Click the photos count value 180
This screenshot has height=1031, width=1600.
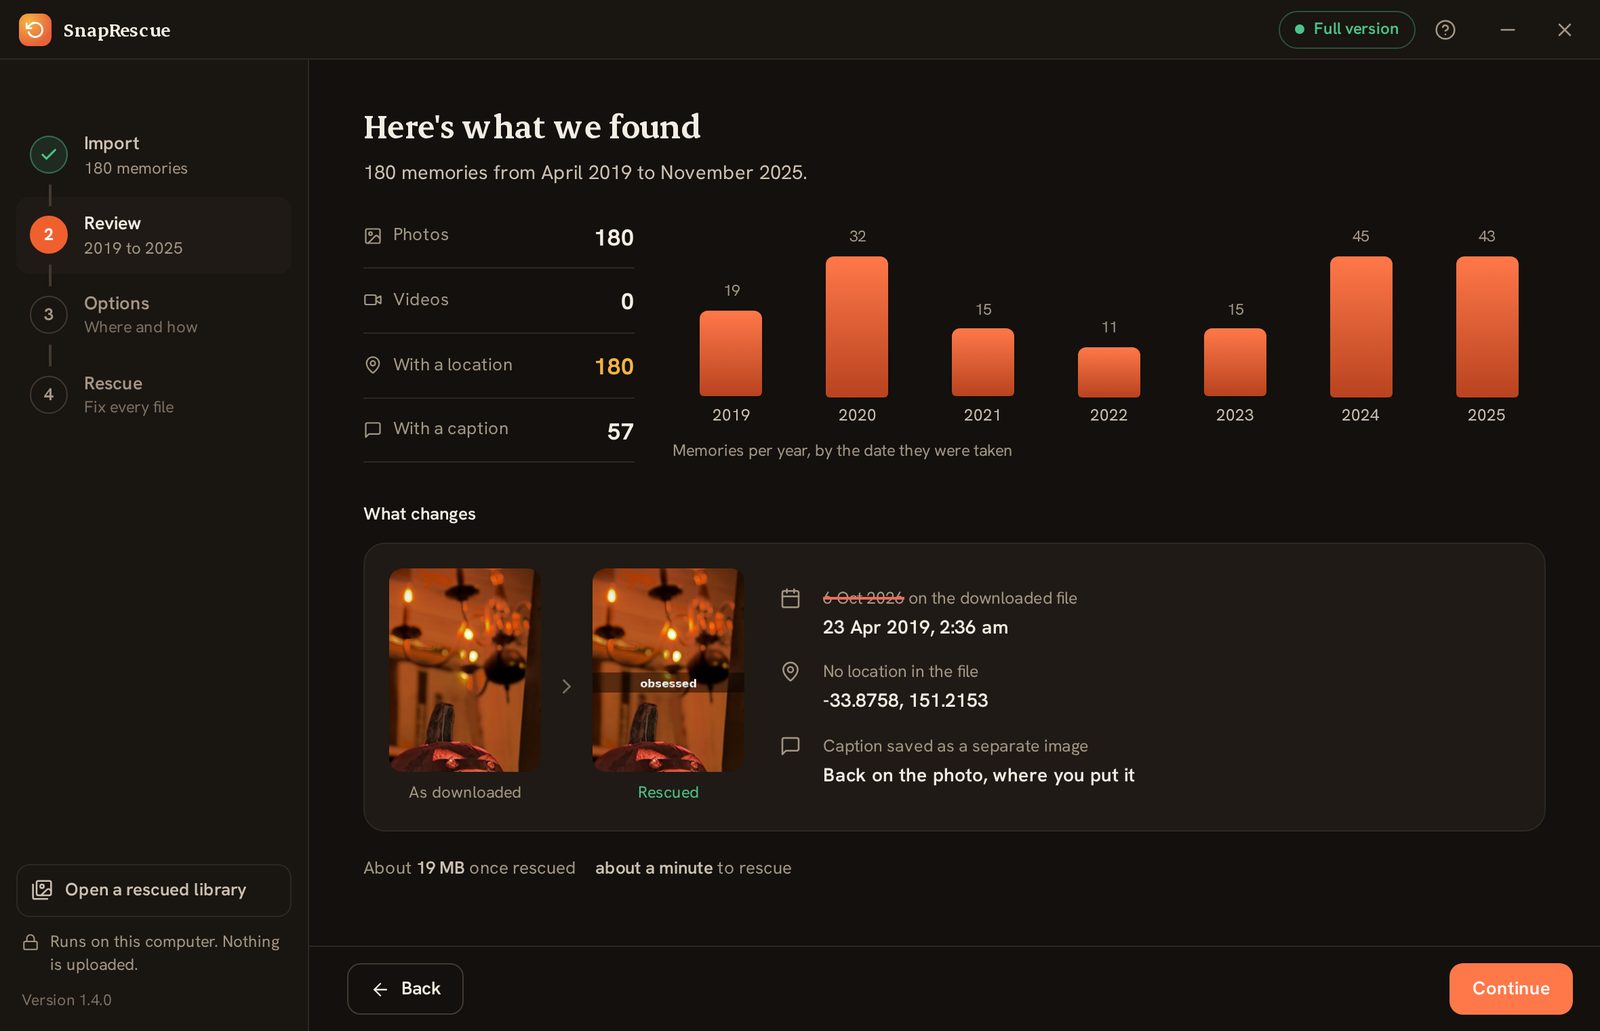coord(614,238)
